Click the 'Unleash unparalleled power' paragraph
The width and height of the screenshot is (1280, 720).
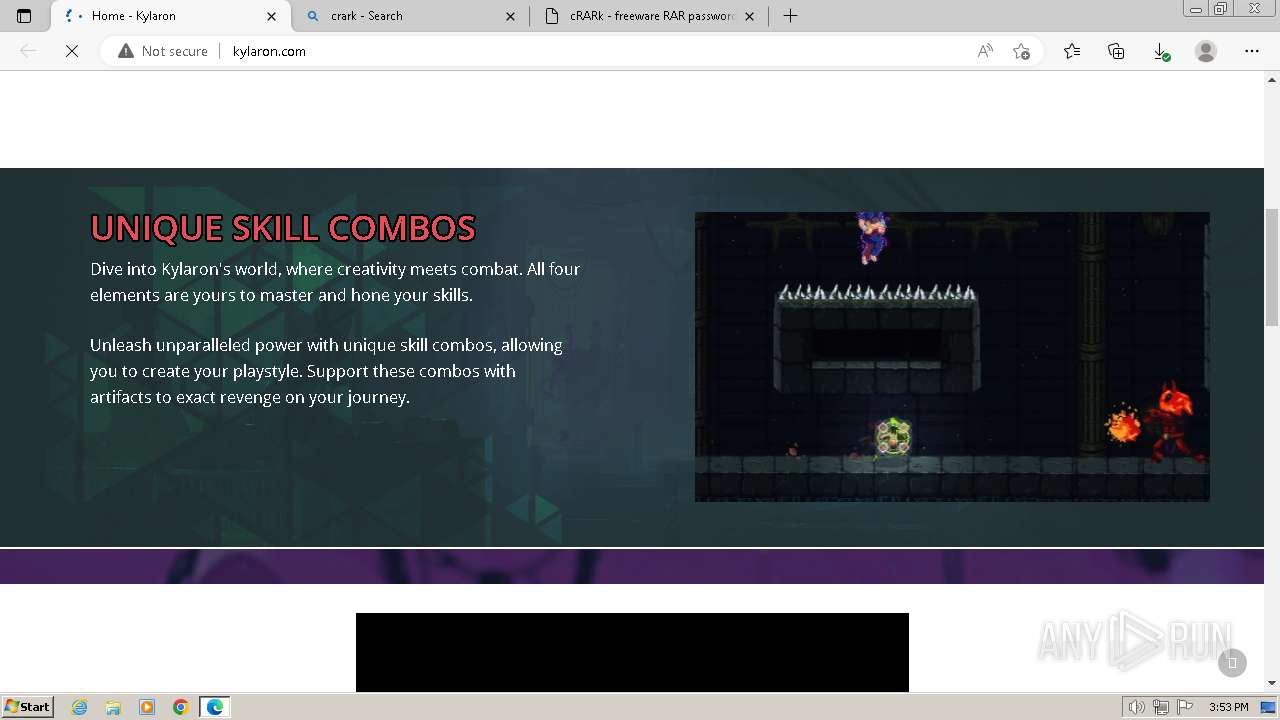[x=326, y=371]
